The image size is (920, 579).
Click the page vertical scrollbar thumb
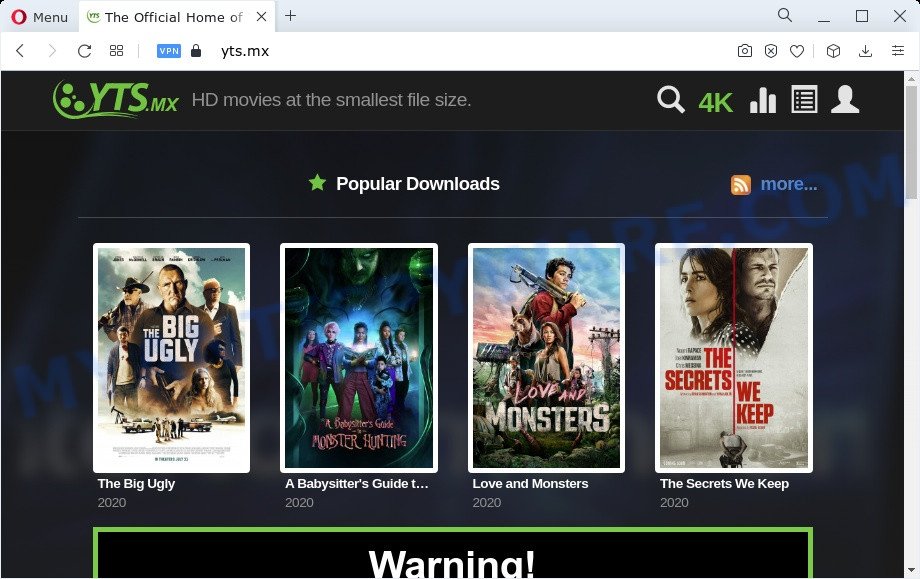click(x=911, y=143)
